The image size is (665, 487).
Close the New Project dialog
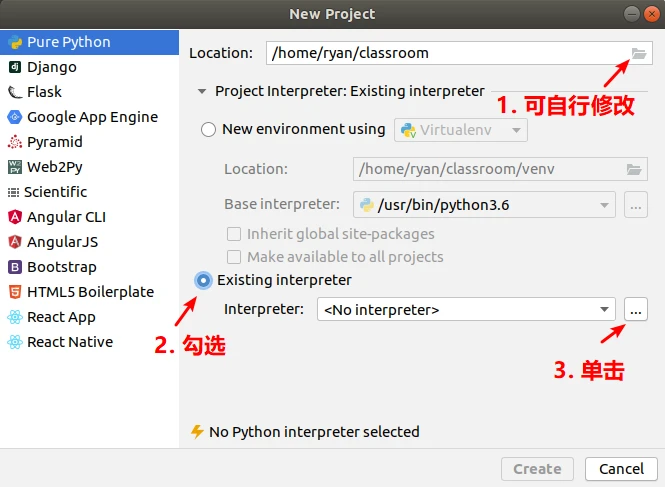pyautogui.click(x=652, y=14)
